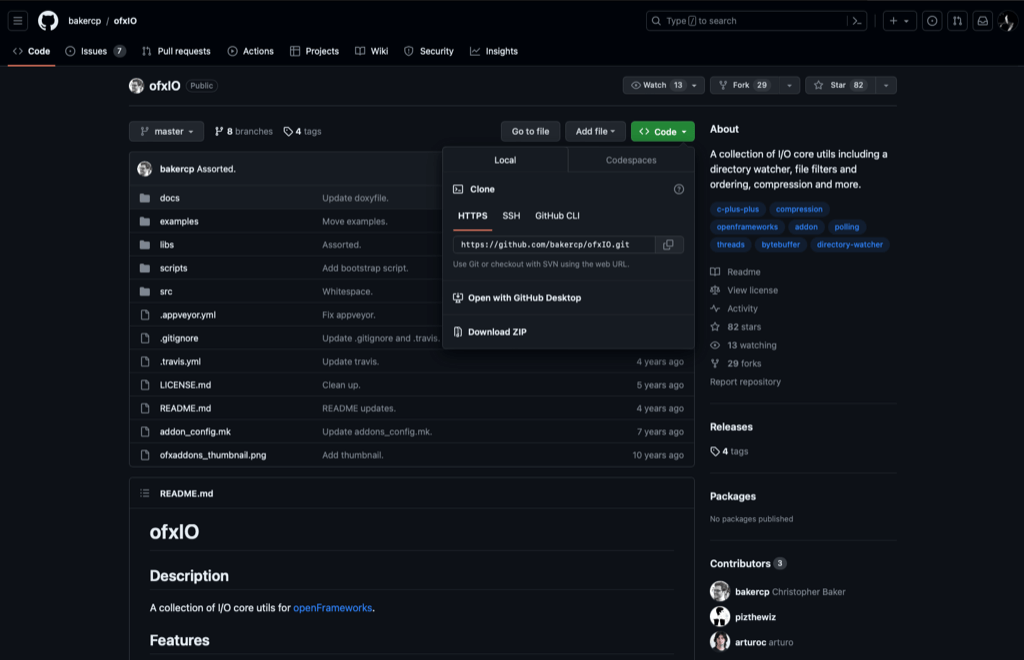
Task: Open the Insights tab
Action: click(x=494, y=51)
